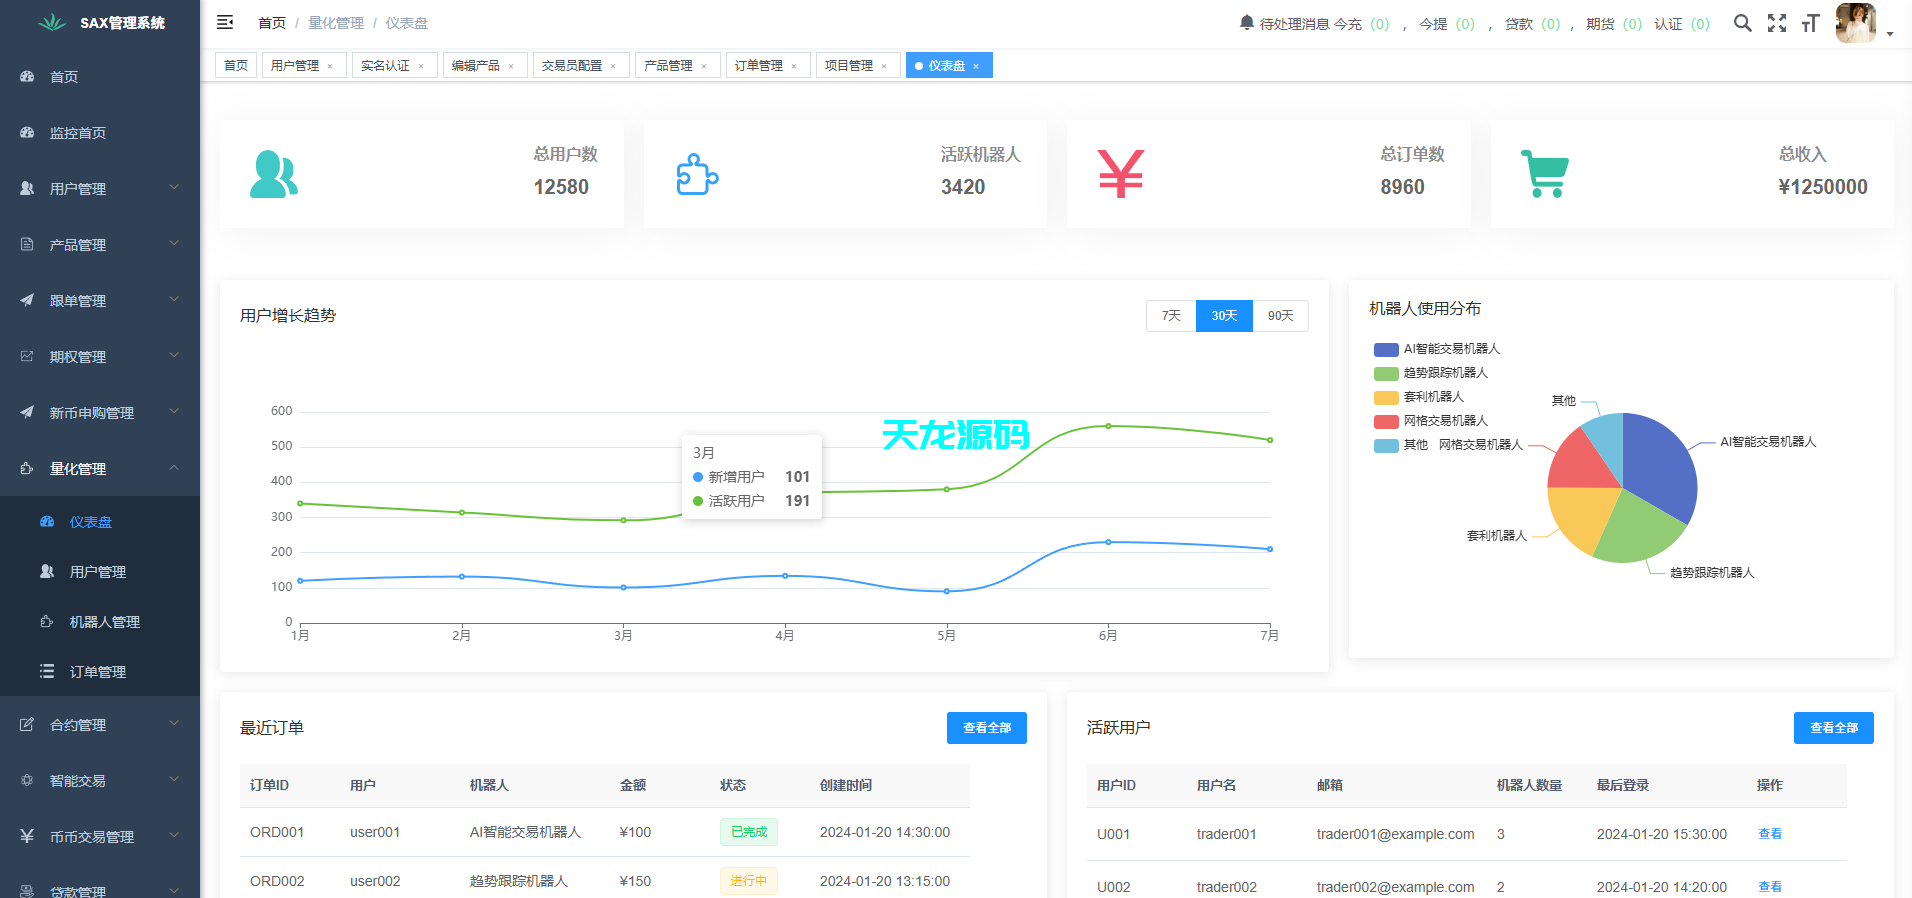Click the SAX管理系统 logo icon
This screenshot has width=1912, height=898.
click(52, 22)
